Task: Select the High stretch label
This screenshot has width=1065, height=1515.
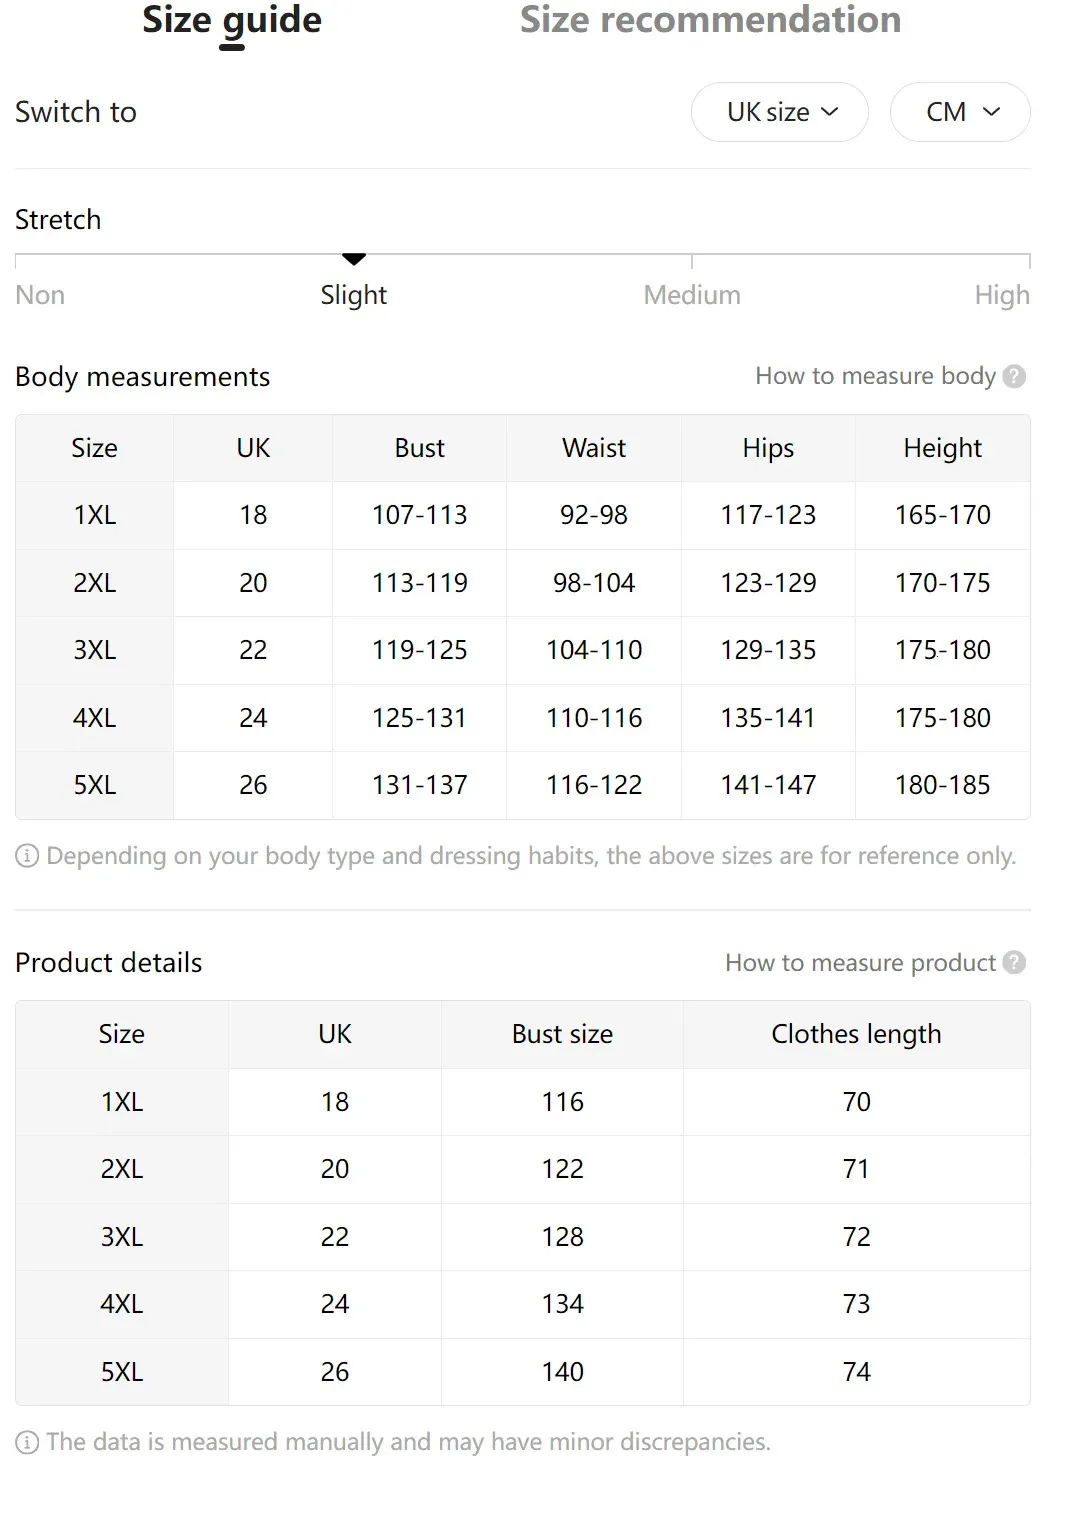Action: tap(1002, 295)
